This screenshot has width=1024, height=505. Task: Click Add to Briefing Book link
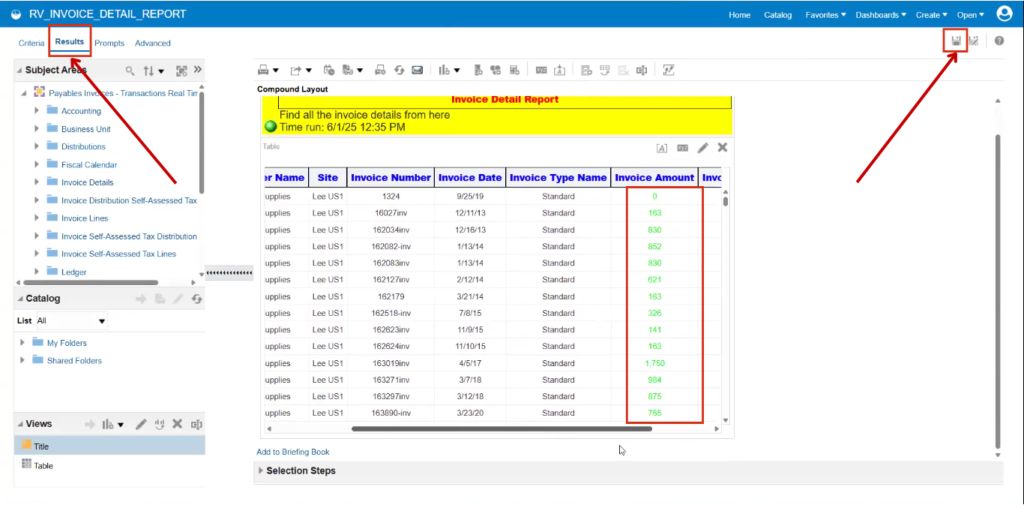coord(293,451)
